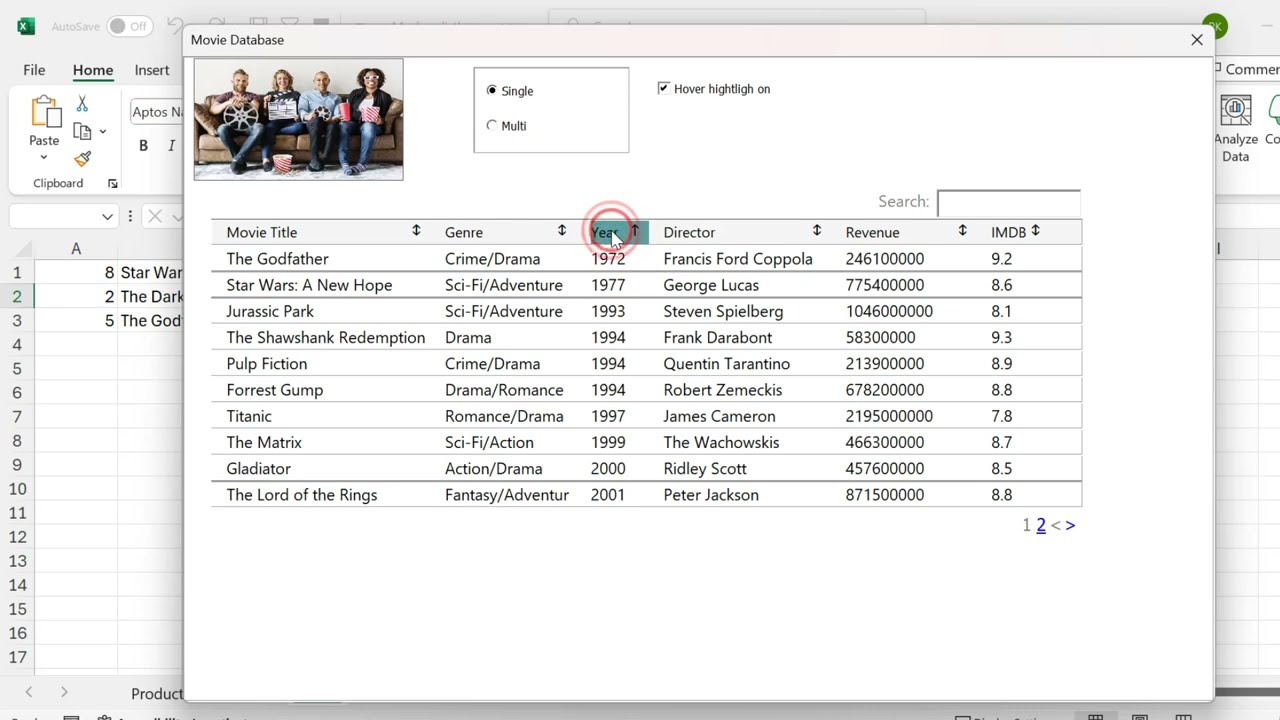The width and height of the screenshot is (1280, 720).
Task: Close the Movie Database dialog
Action: pos(1197,40)
